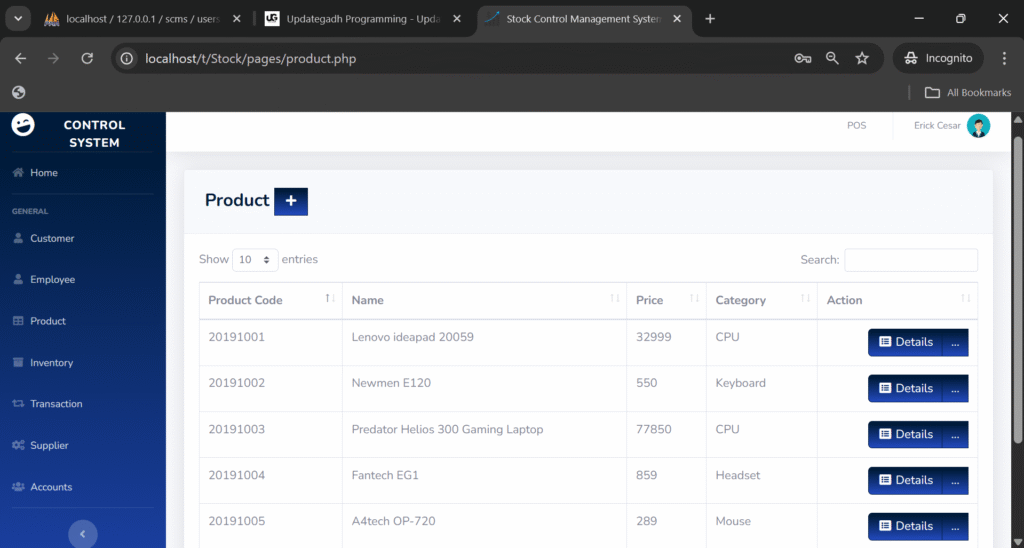Open the Supplier sidebar page
This screenshot has height=548, width=1024.
click(49, 445)
